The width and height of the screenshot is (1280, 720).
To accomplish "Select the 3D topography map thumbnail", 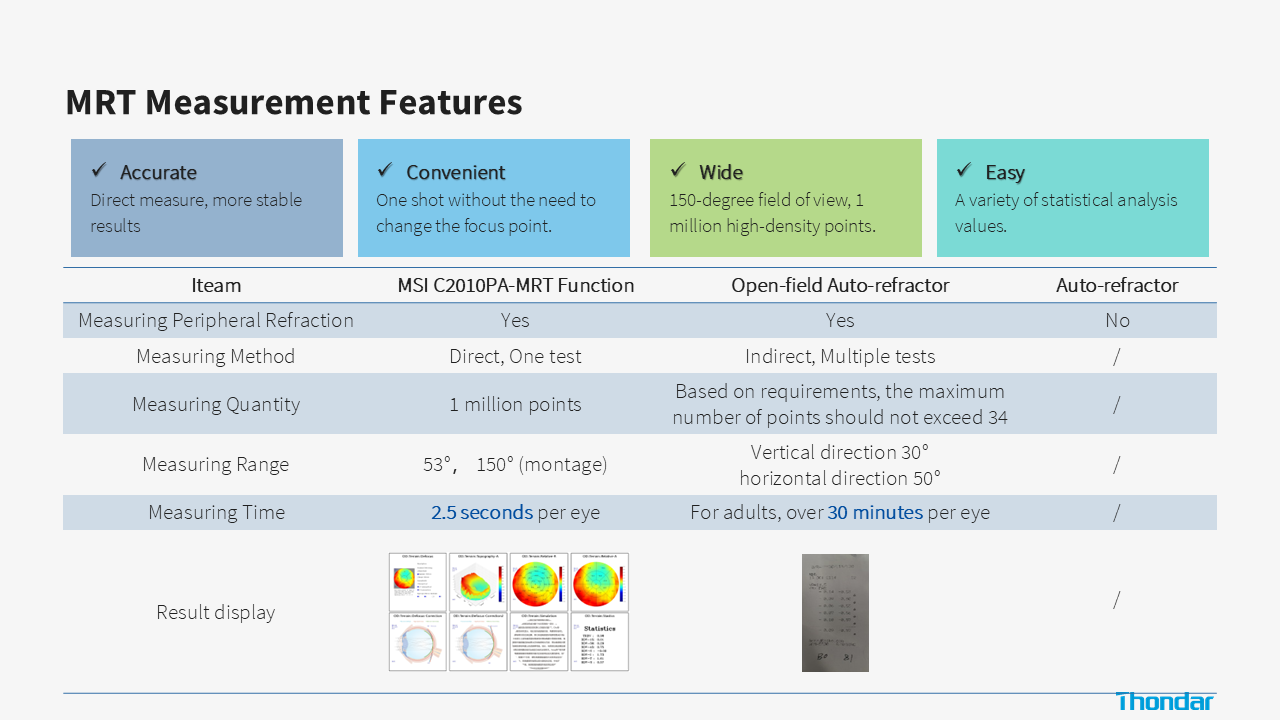I will tap(478, 582).
